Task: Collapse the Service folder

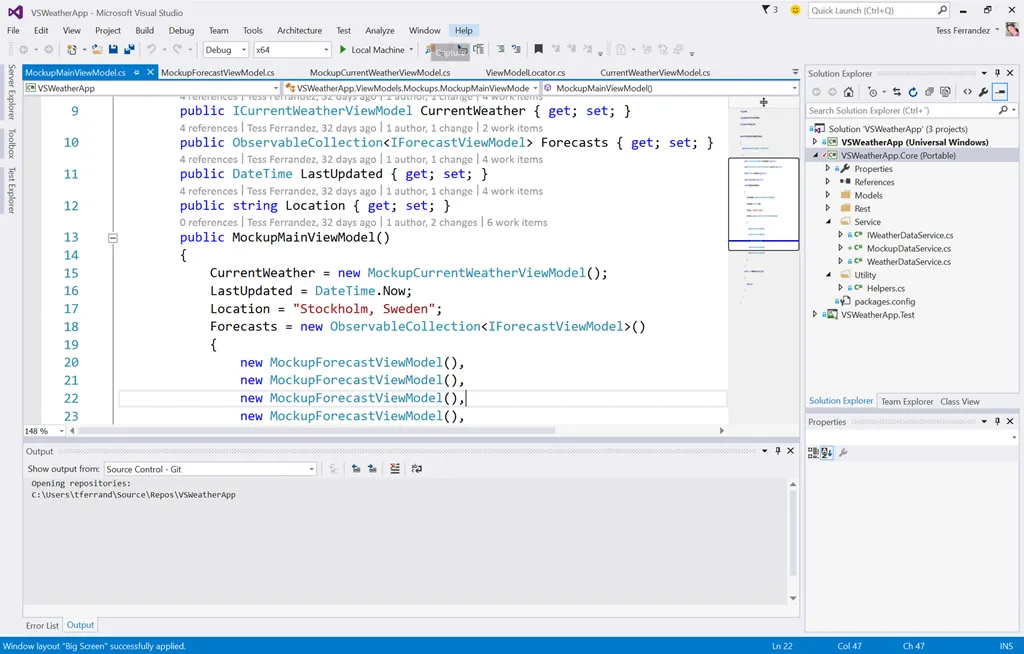Action: [x=828, y=221]
